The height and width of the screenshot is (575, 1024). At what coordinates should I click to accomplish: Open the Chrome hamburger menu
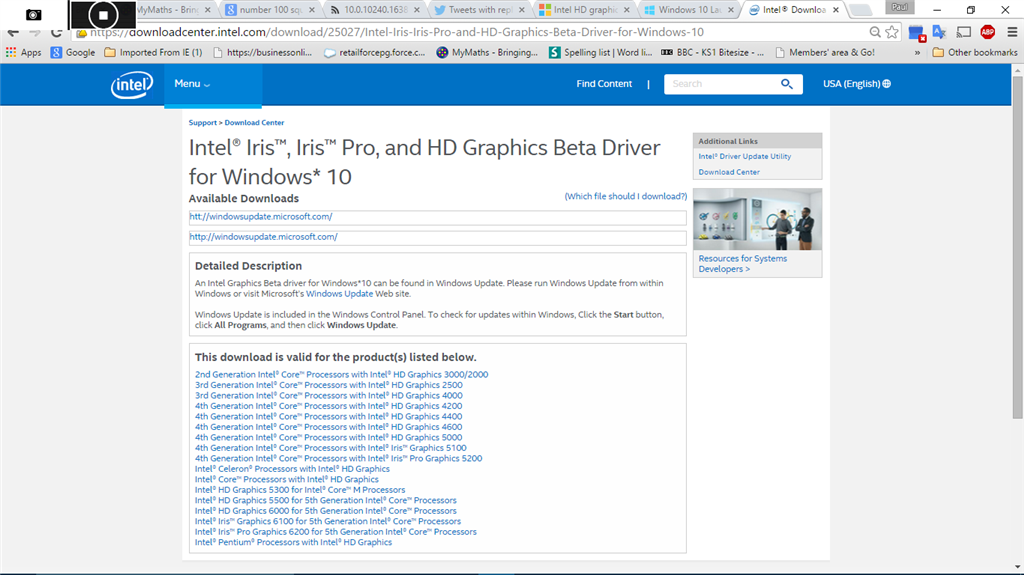(1012, 32)
